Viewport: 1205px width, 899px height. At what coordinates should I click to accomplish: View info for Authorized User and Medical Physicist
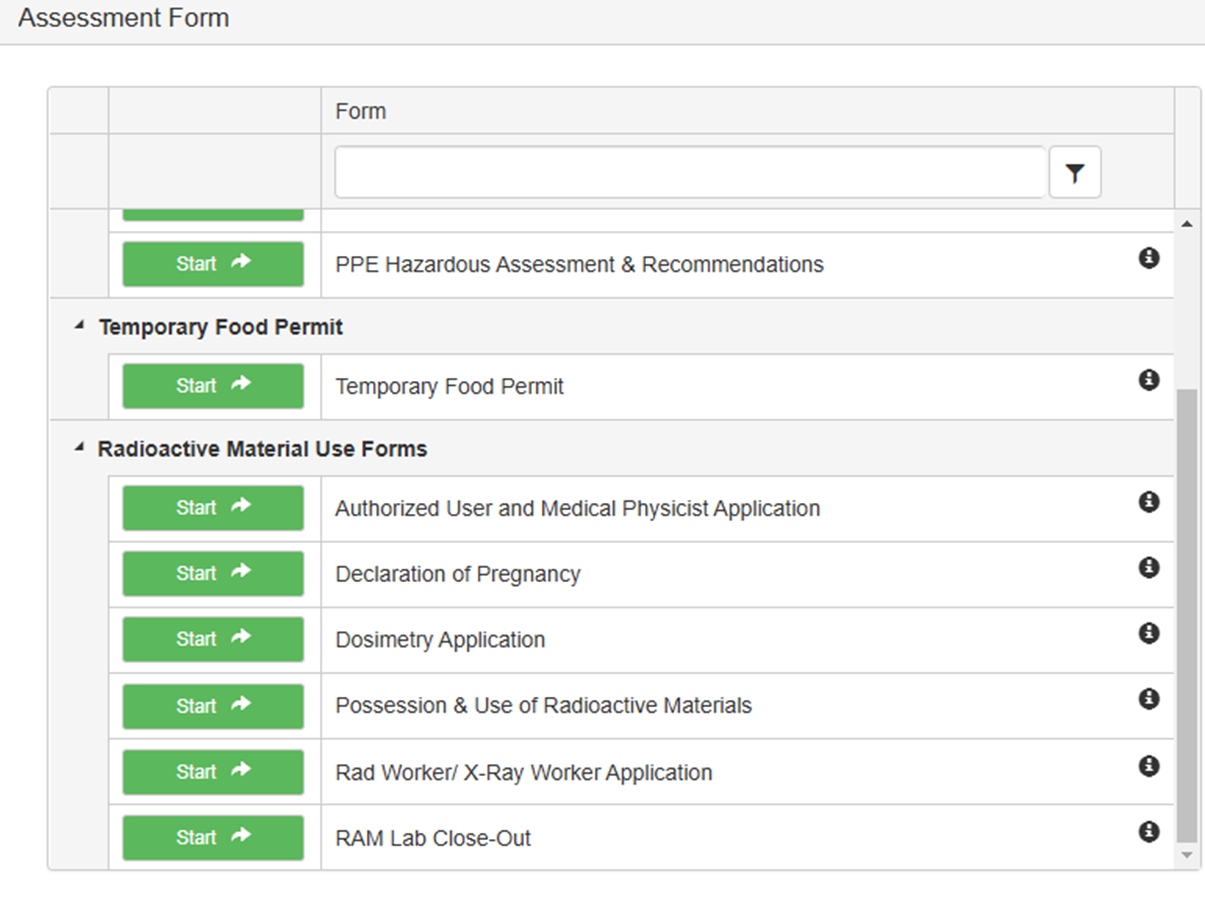1149,502
